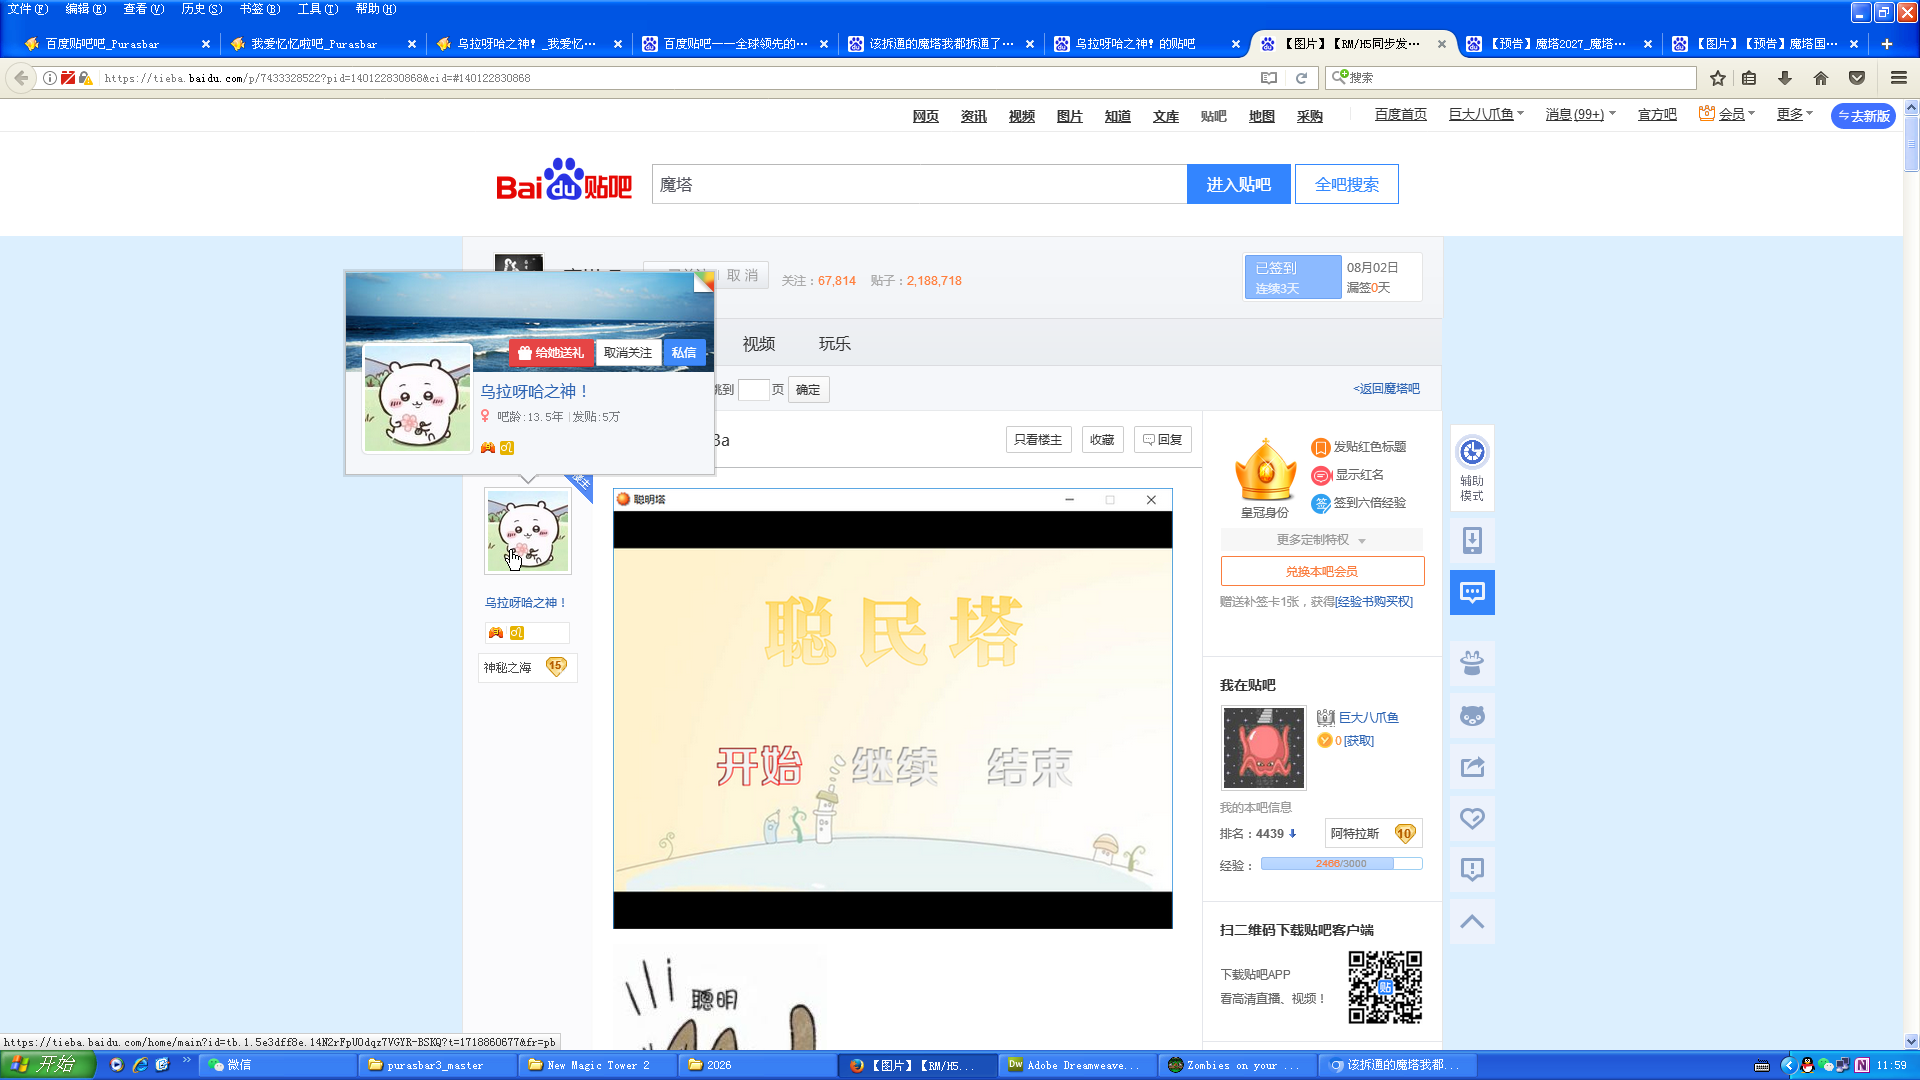The width and height of the screenshot is (1920, 1080).
Task: Open a new tab with plus icon
Action: click(x=1887, y=44)
